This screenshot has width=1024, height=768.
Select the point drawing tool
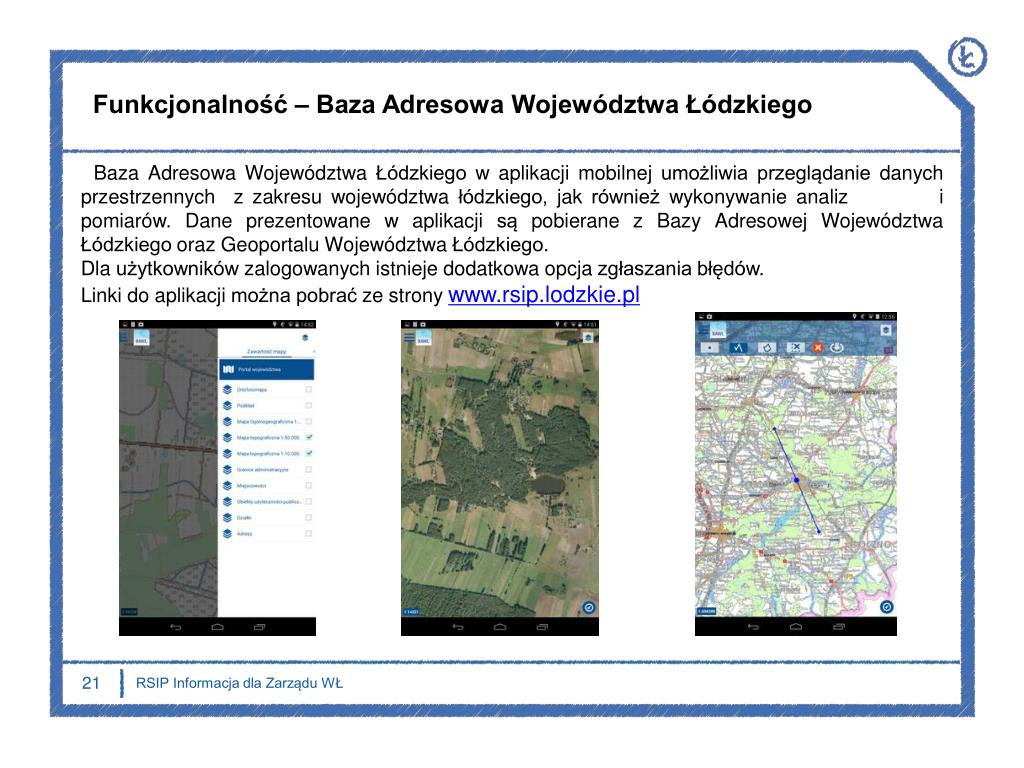pos(709,347)
